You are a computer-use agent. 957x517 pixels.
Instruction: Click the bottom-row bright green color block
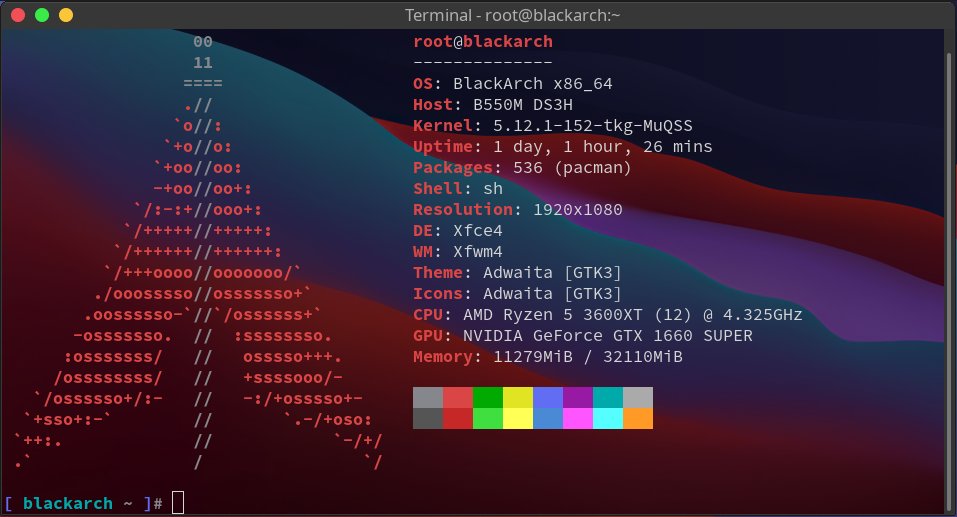pos(488,418)
